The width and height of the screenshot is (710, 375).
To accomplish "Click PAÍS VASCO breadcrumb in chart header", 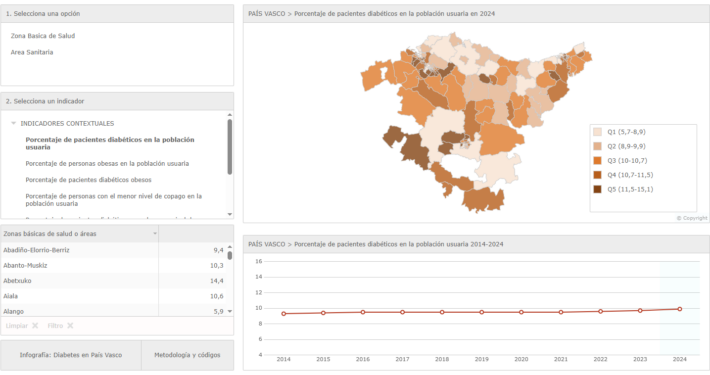I will (x=267, y=244).
